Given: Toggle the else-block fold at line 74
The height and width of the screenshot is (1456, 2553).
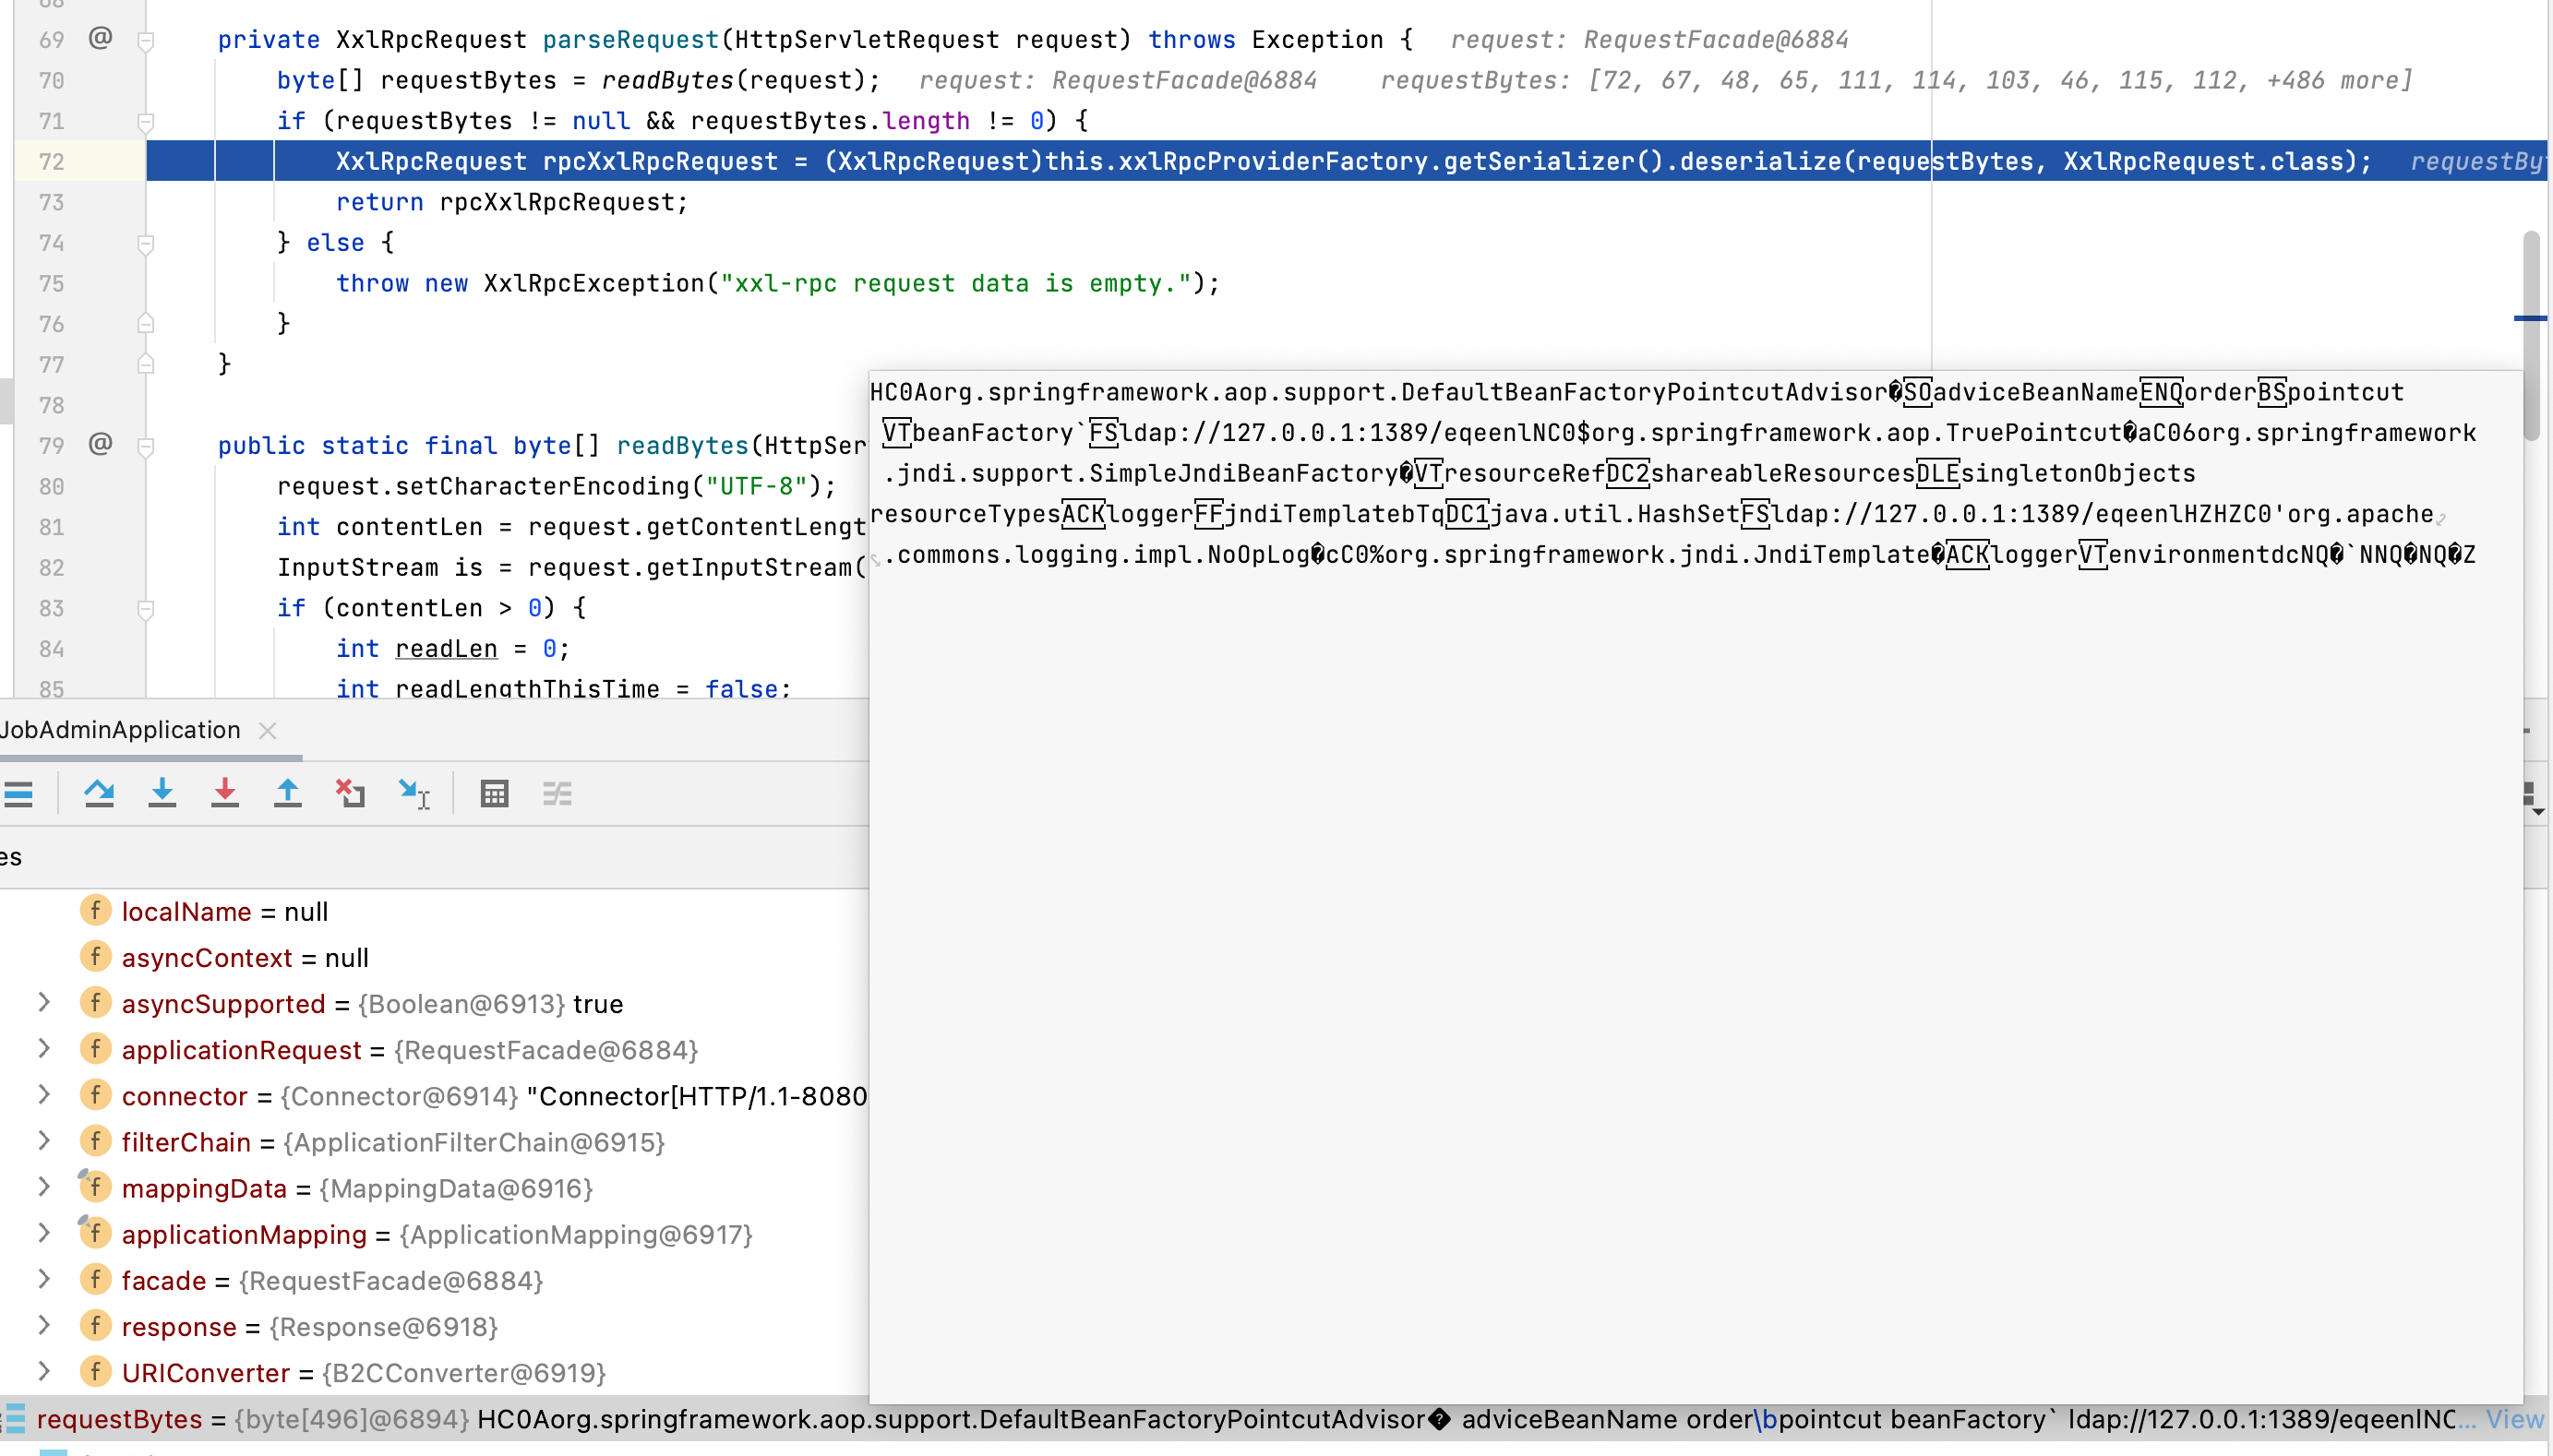Looking at the screenshot, I should click(146, 244).
